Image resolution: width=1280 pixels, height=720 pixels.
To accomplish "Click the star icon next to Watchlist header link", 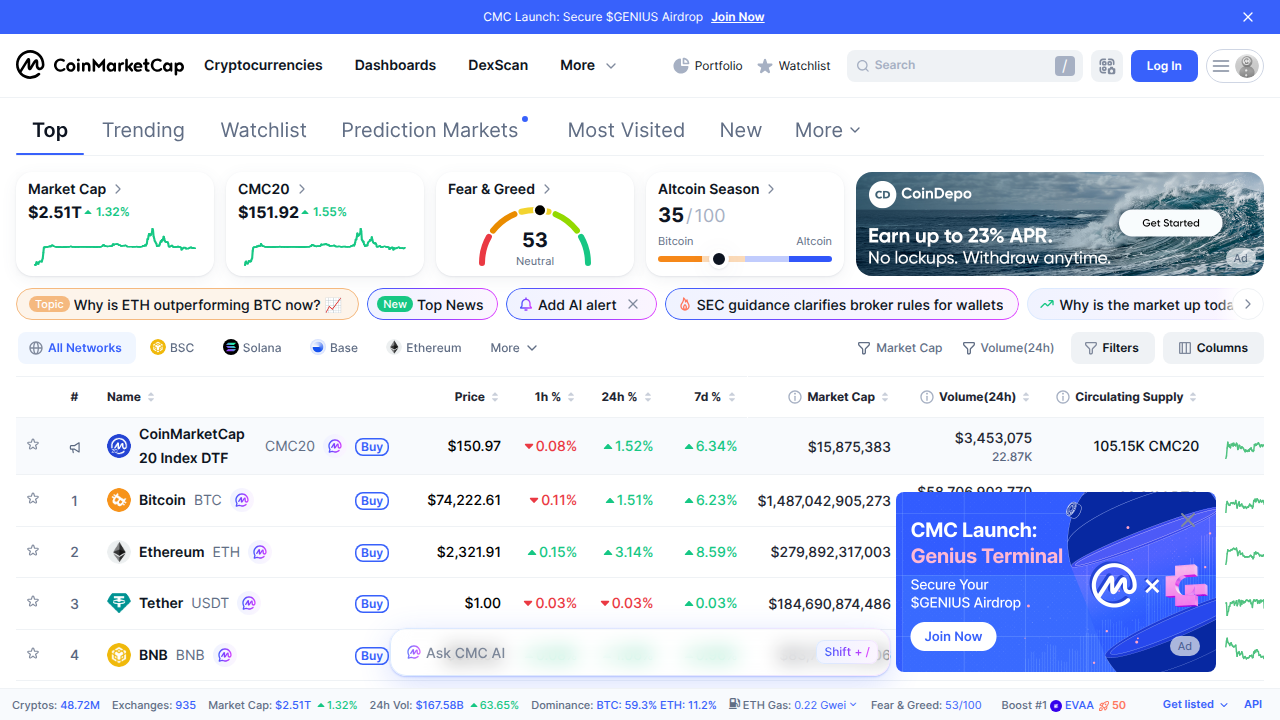I will click(762, 65).
